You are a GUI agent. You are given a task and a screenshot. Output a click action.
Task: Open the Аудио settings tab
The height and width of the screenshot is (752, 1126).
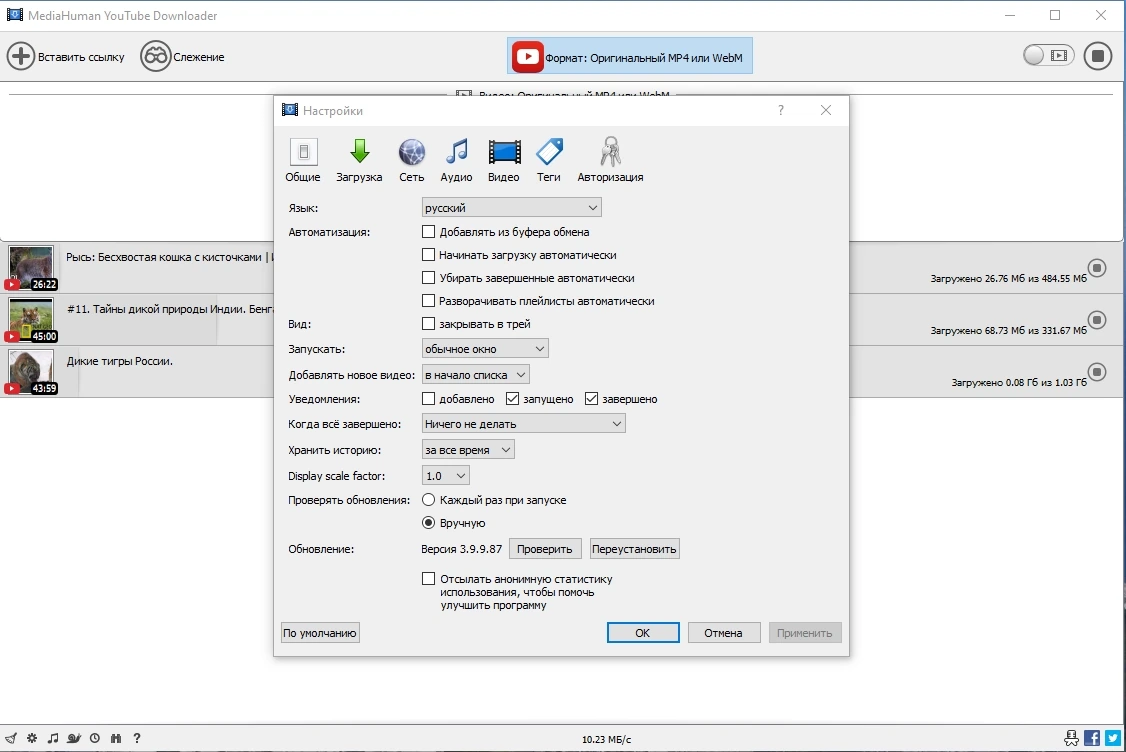point(456,159)
